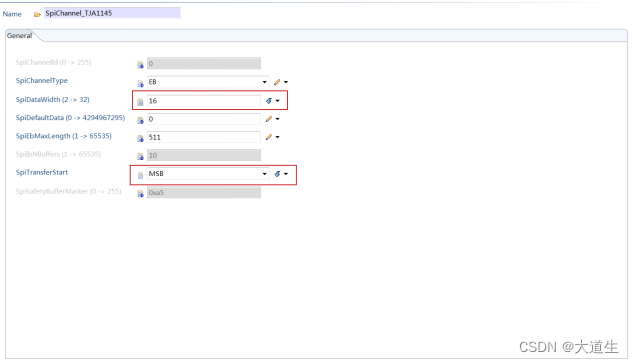Expand arrow beside SpiDefaultData pencil
This screenshot has width=634, height=363.
pyautogui.click(x=277, y=119)
